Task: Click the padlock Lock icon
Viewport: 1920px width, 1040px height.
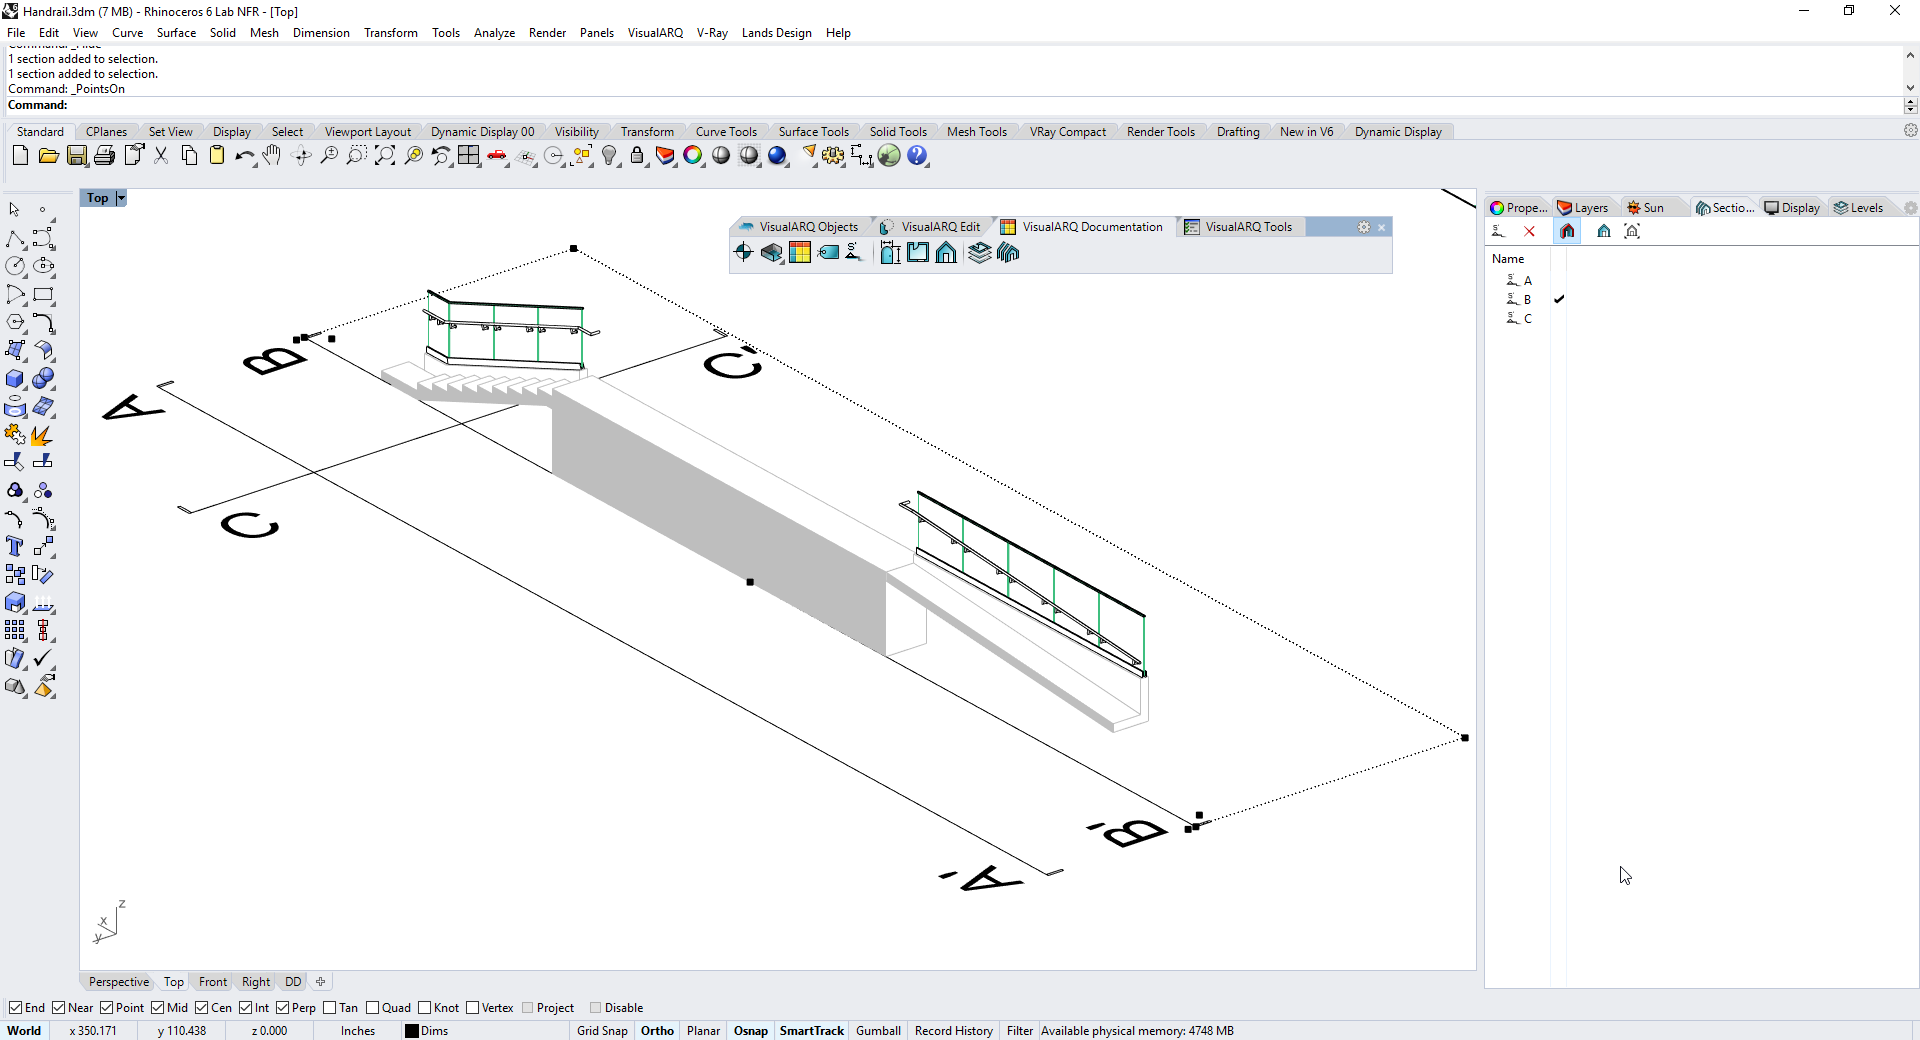Action: (x=637, y=156)
